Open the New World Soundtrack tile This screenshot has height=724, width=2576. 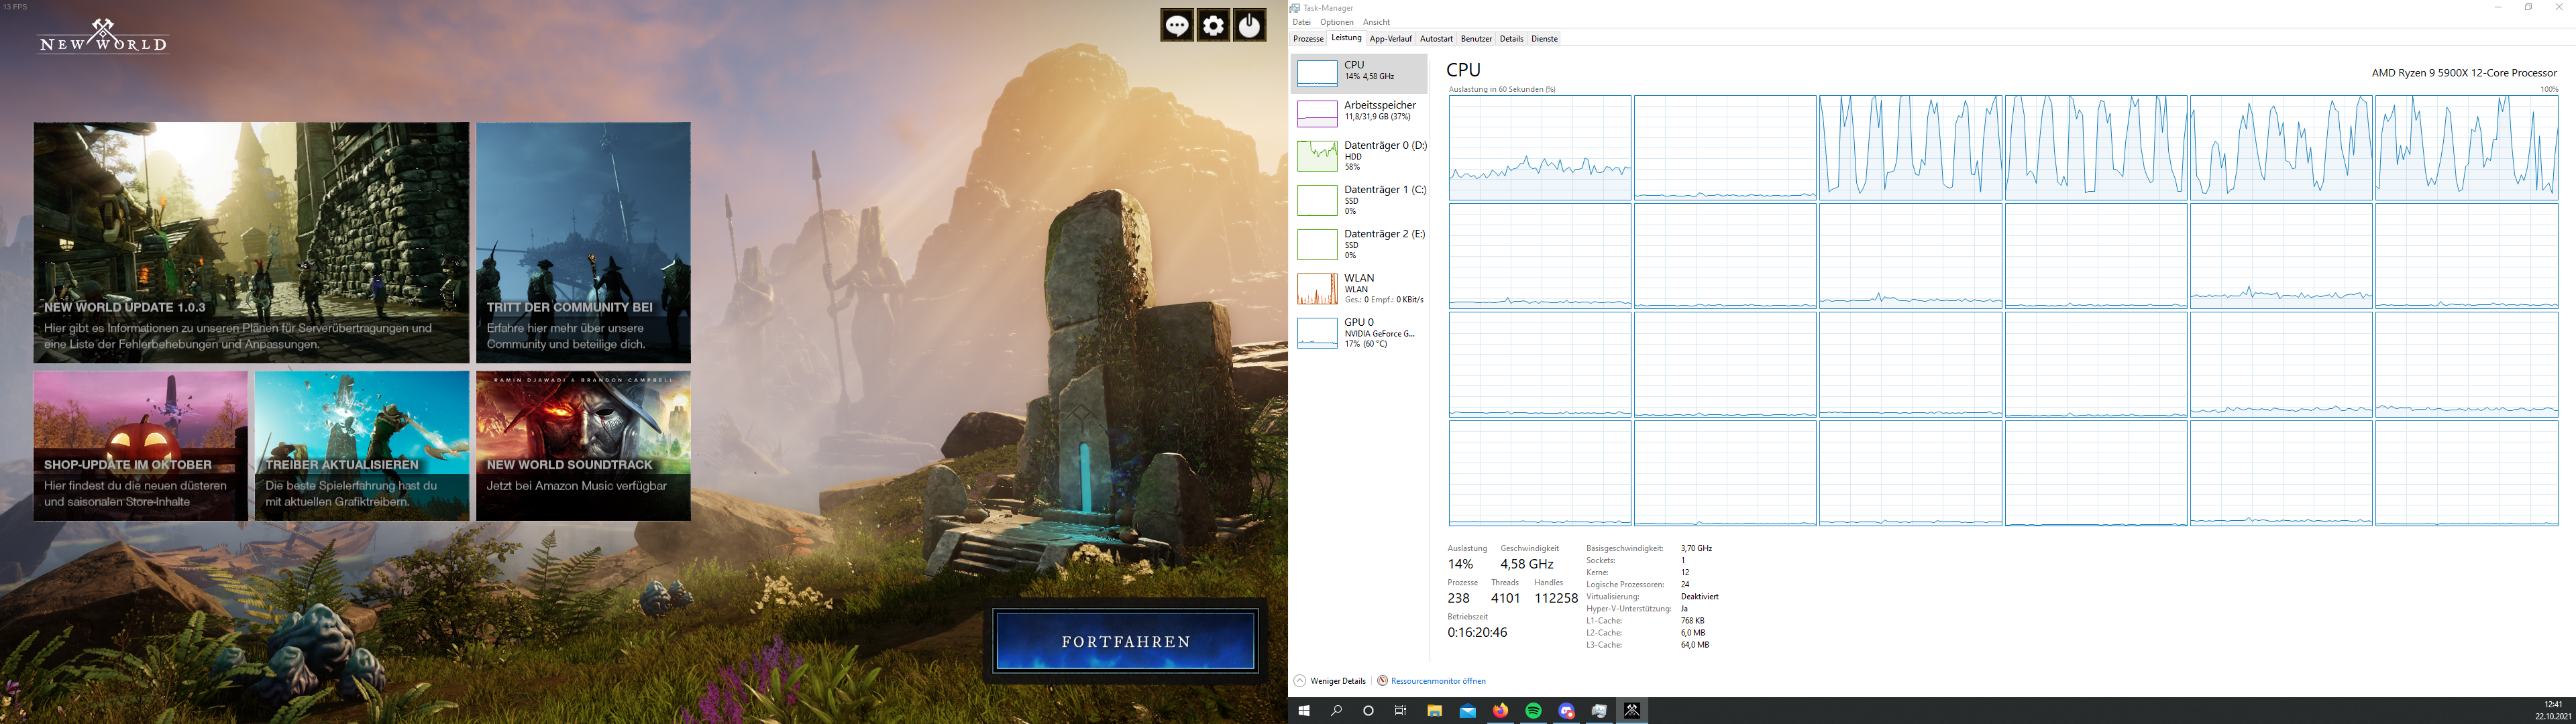pyautogui.click(x=583, y=445)
